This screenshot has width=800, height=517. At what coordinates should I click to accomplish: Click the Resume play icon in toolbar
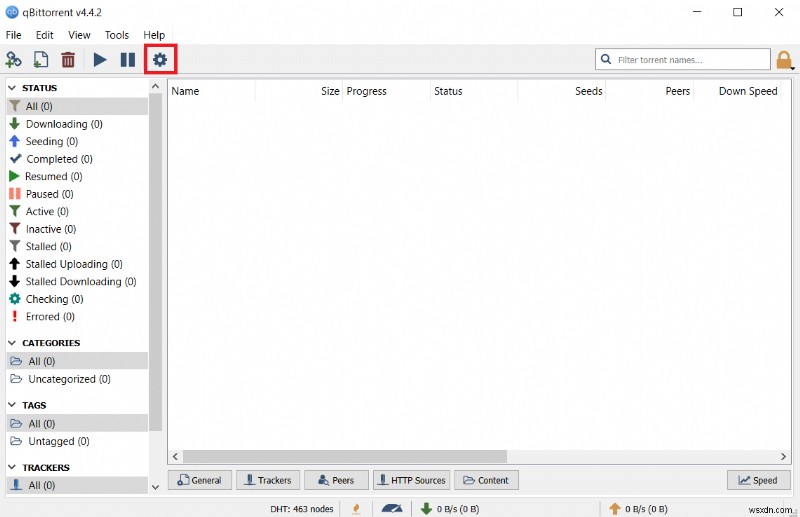tap(100, 60)
